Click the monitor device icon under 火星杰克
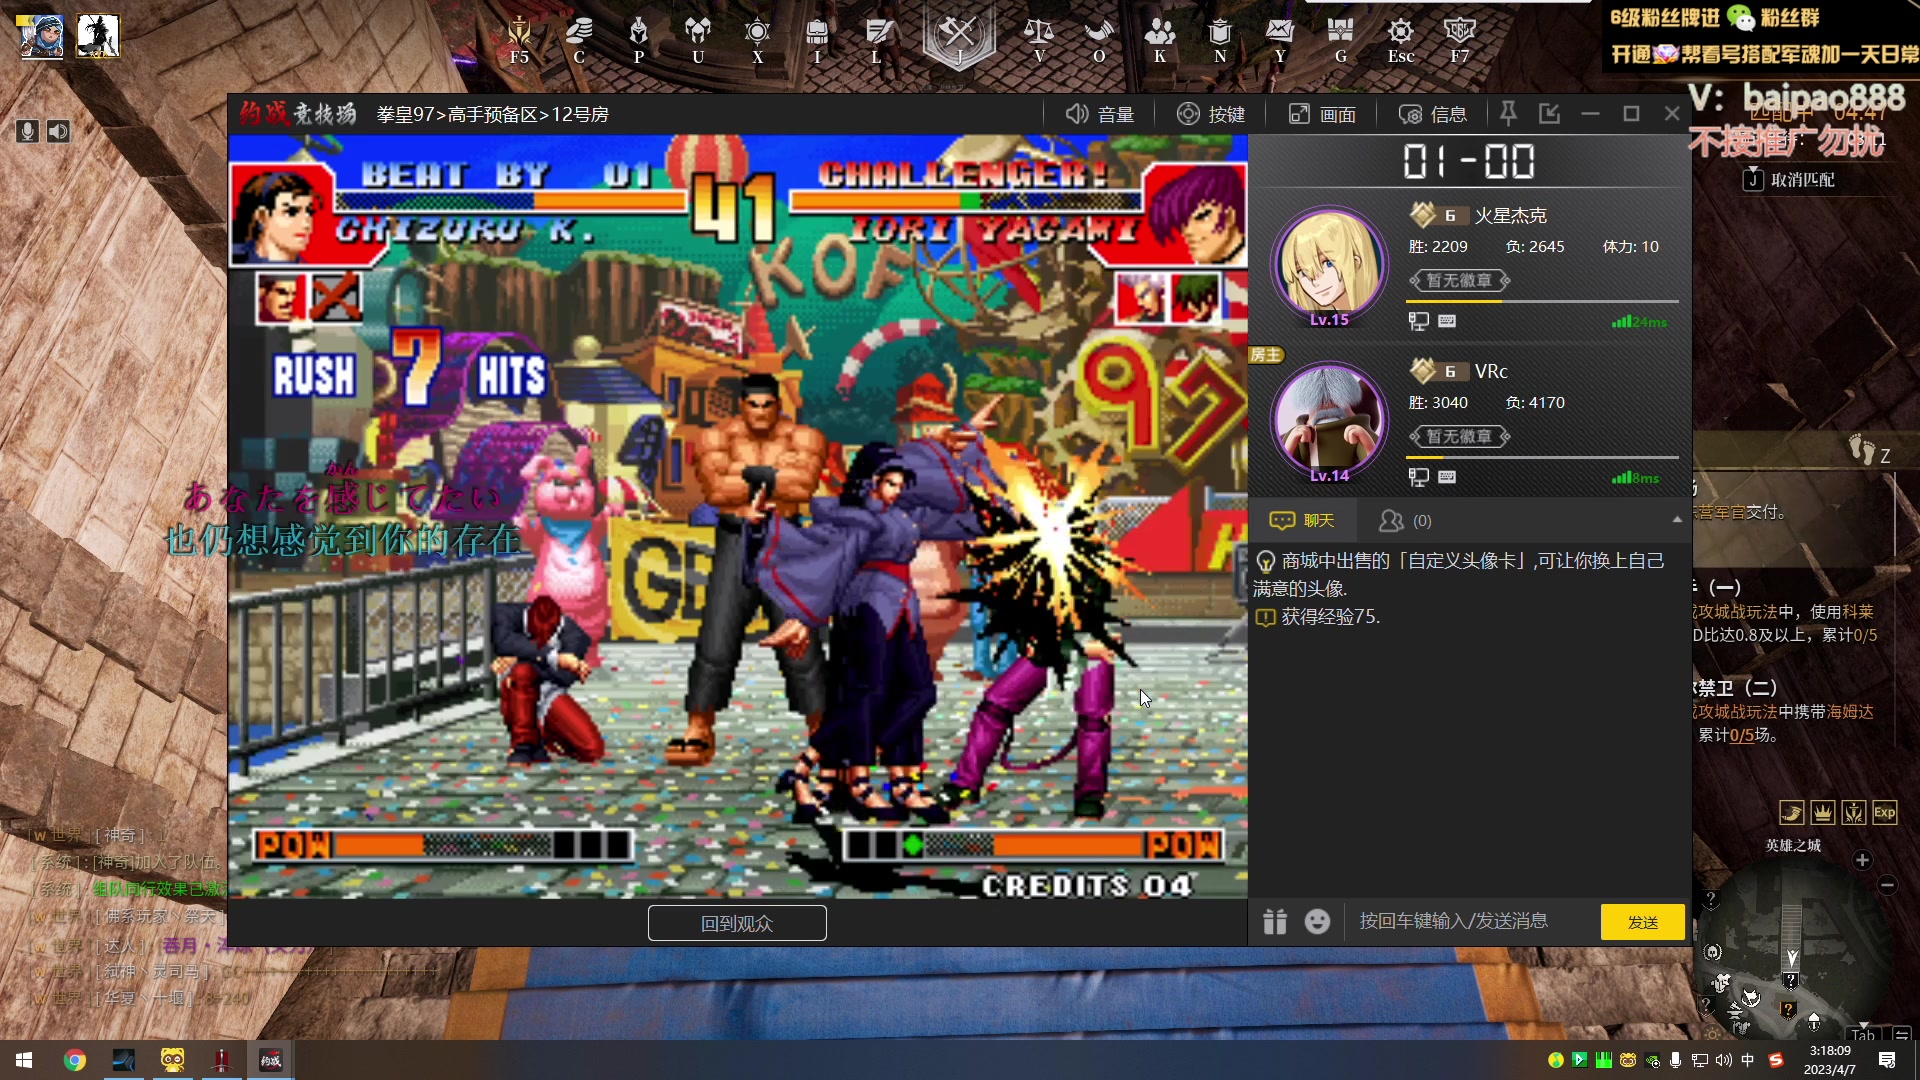The image size is (1920, 1080). tap(1418, 321)
